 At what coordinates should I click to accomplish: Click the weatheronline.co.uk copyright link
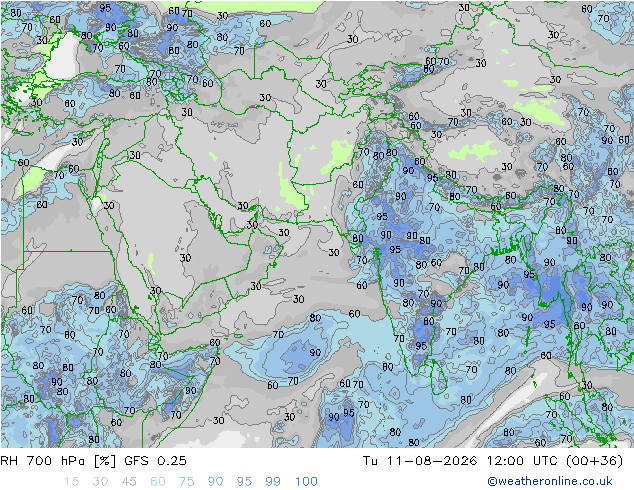point(550,481)
